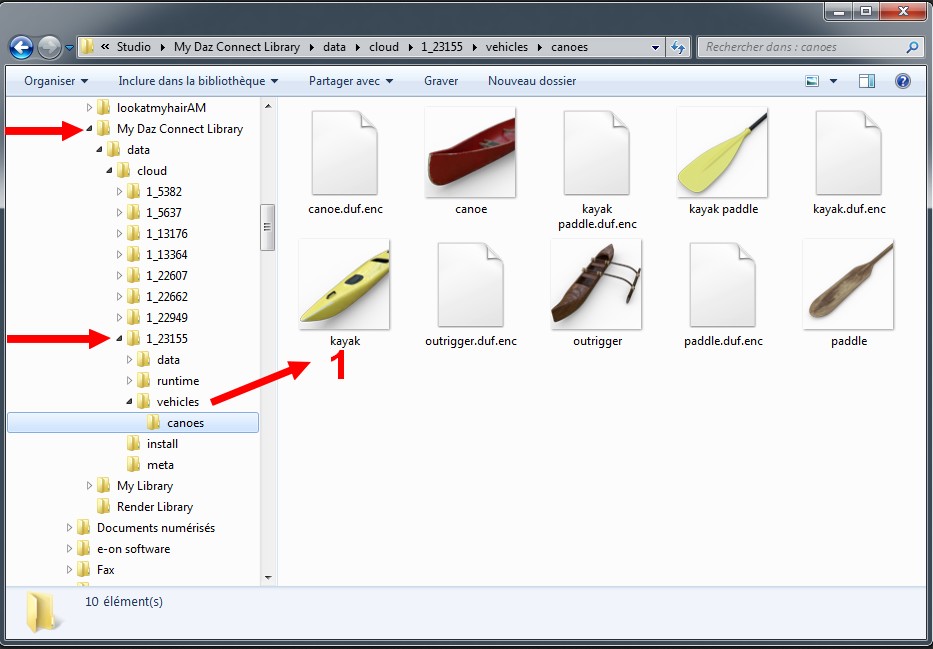Collapse the data folder under My Daz Connect Library
Viewport: 933px width, 649px height.
[x=99, y=150]
